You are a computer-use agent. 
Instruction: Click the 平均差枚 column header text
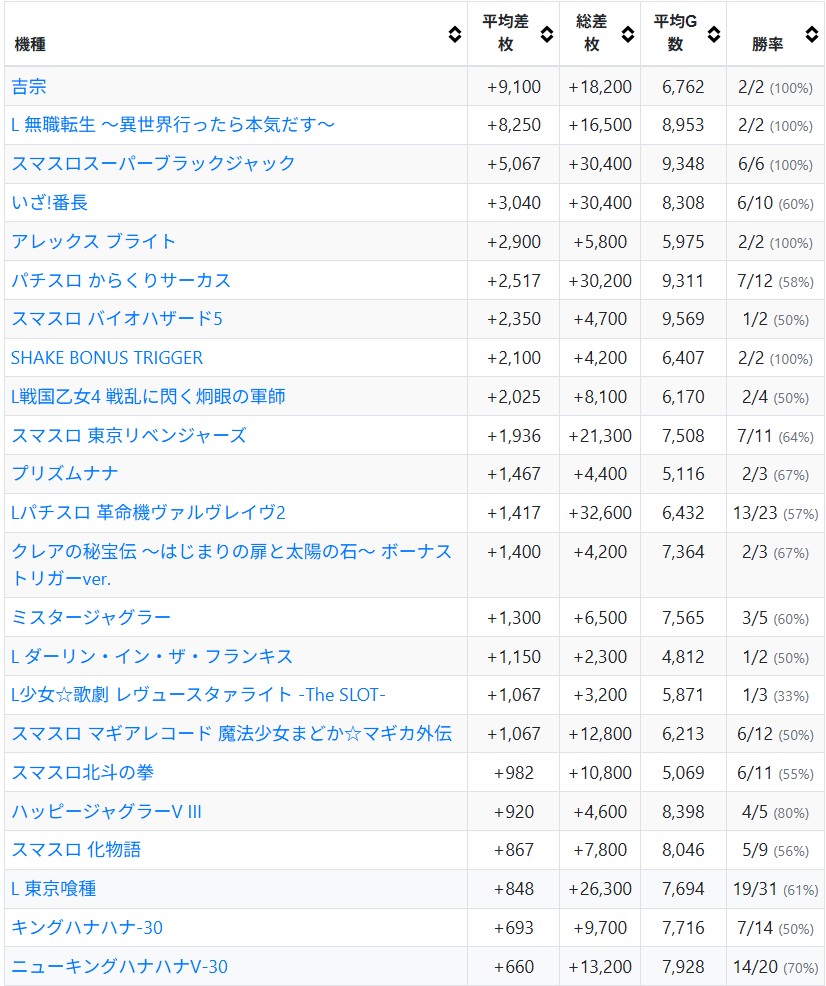tap(505, 33)
